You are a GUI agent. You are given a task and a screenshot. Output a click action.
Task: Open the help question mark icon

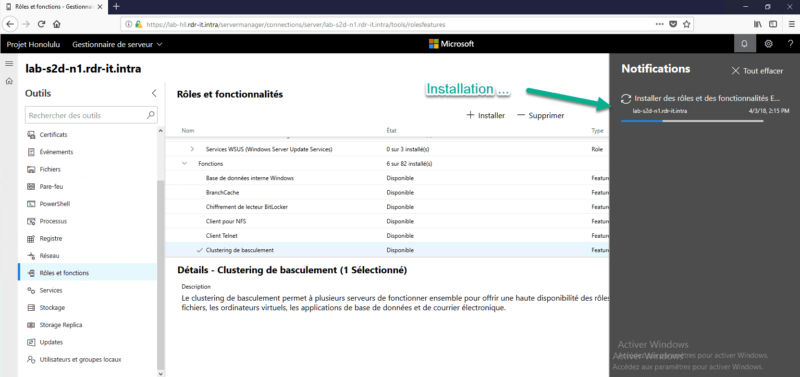790,44
